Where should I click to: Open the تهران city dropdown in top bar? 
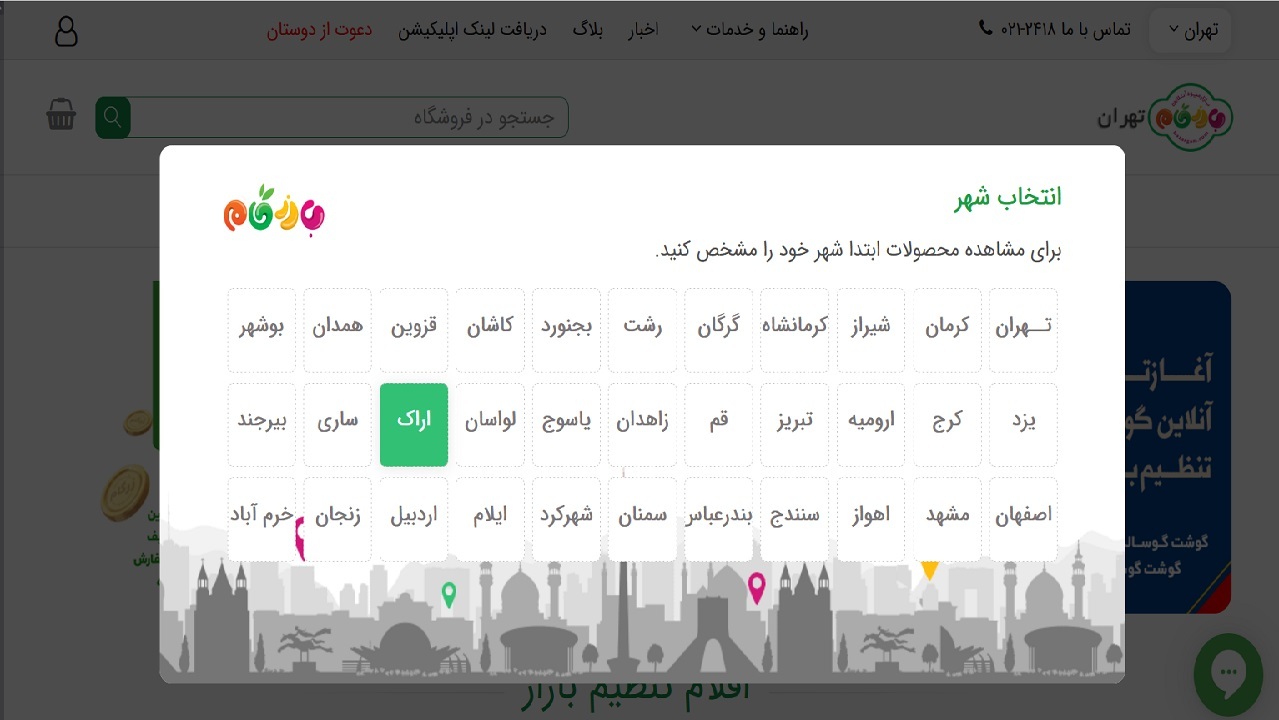(1191, 30)
